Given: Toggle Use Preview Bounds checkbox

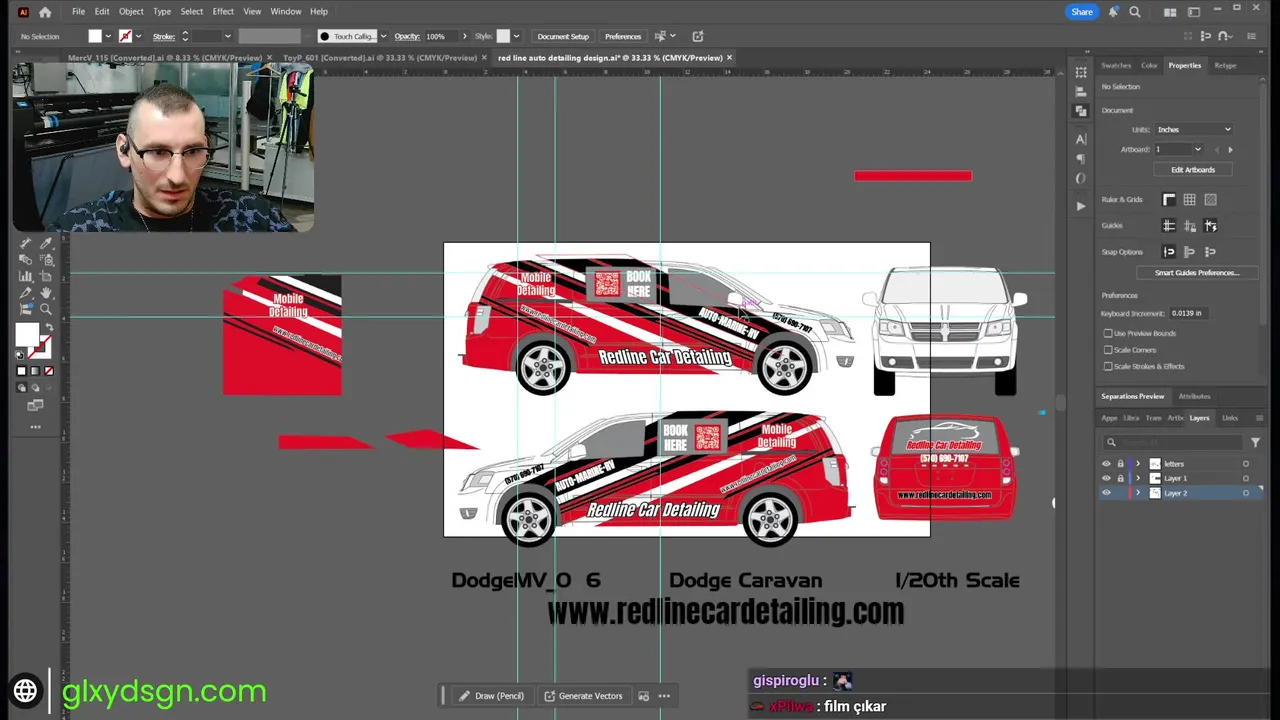Looking at the screenshot, I should (x=1108, y=333).
